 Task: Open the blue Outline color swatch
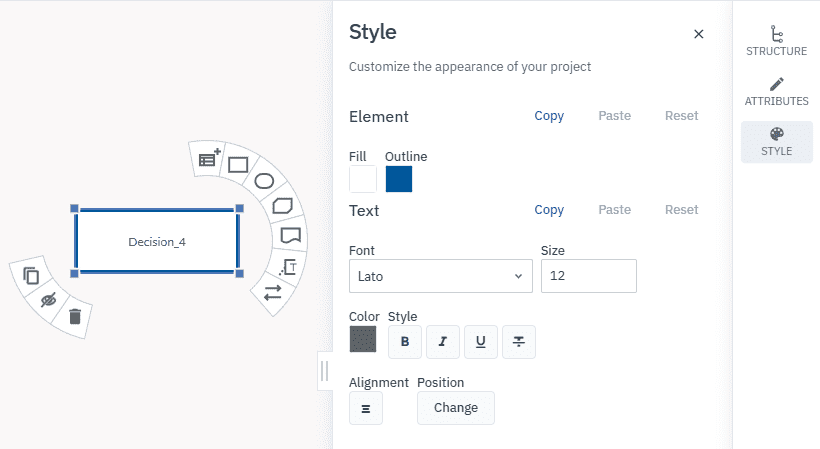pyautogui.click(x=399, y=179)
